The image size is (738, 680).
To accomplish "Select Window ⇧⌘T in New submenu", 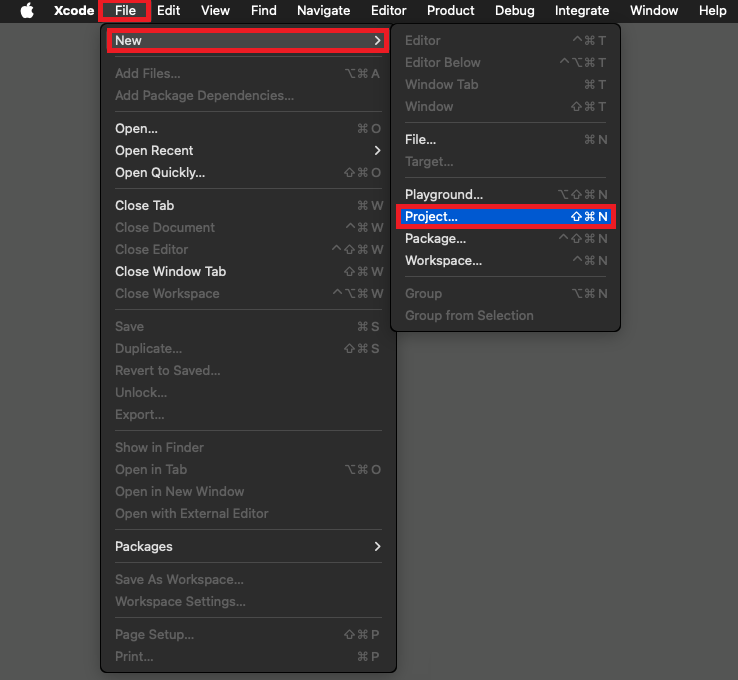I will [506, 107].
